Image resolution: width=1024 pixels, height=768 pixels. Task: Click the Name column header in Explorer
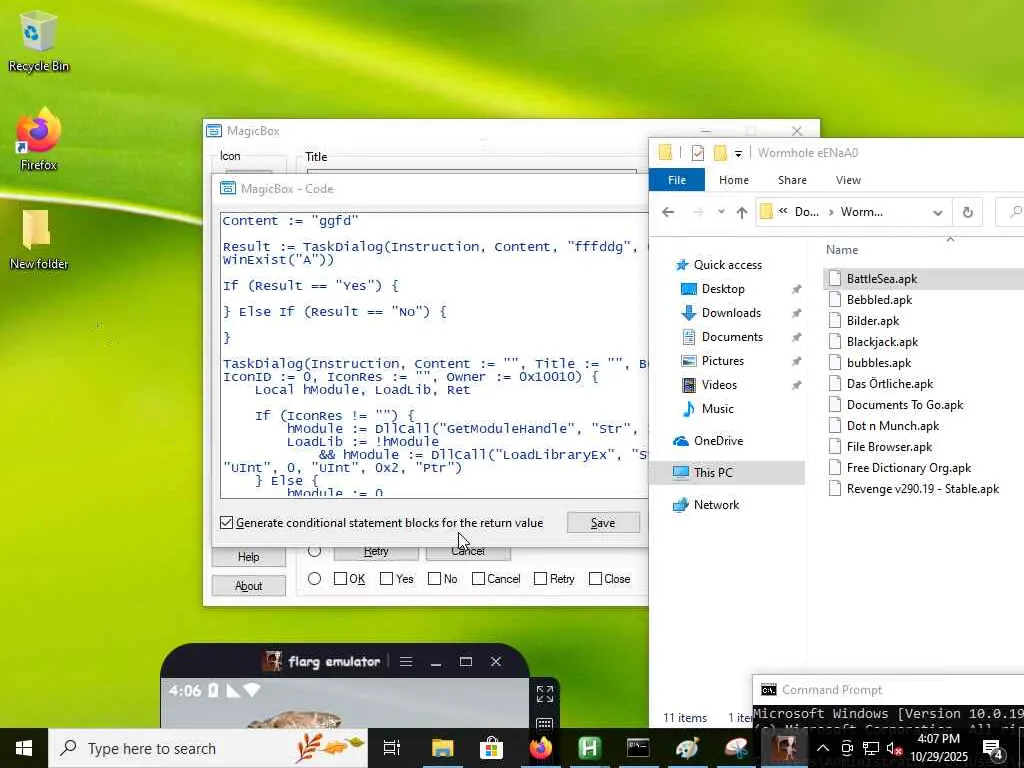coord(842,249)
